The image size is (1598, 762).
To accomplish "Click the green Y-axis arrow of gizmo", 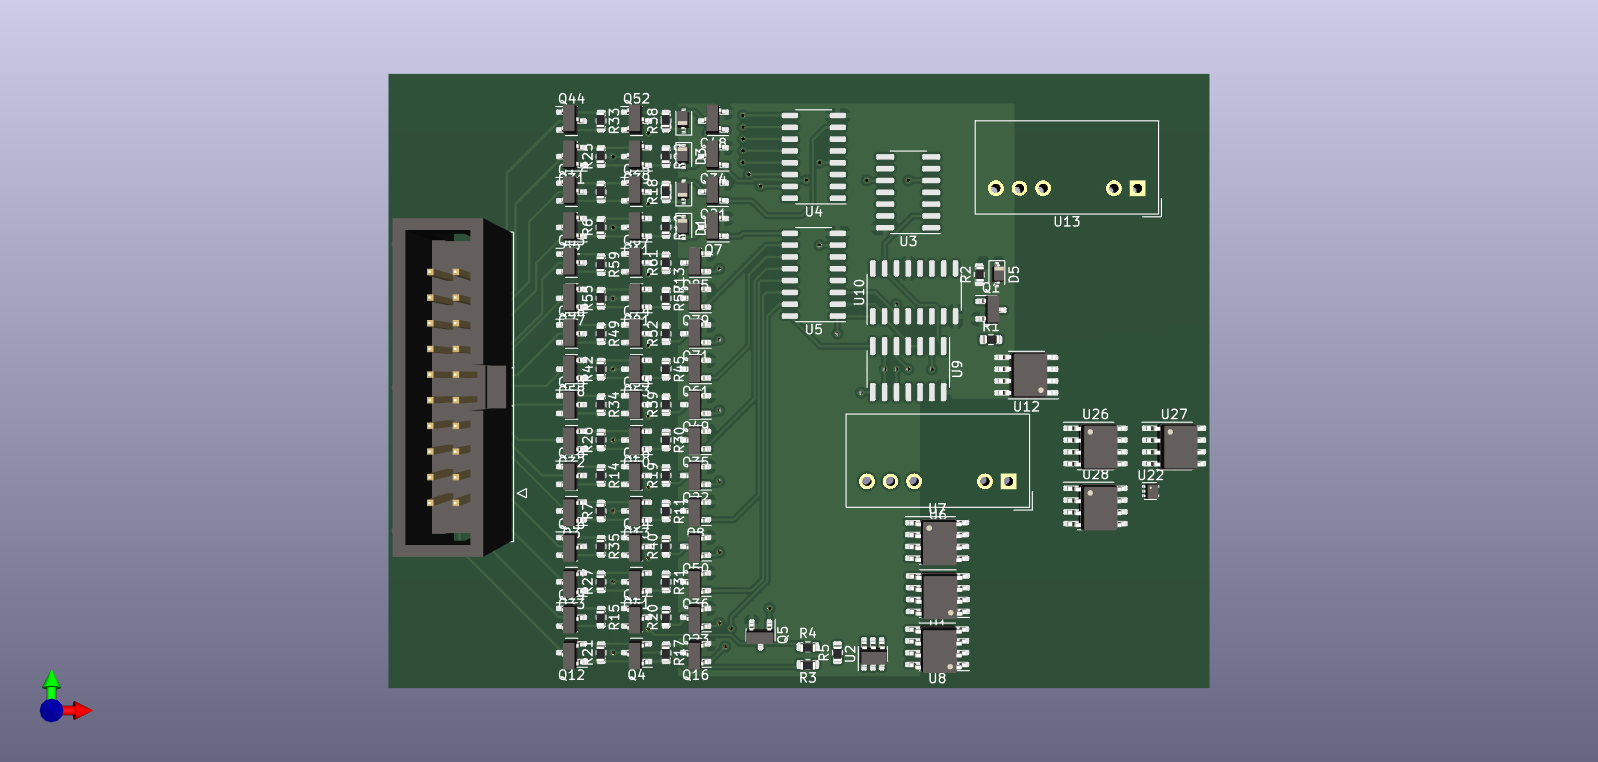I will tap(51, 681).
